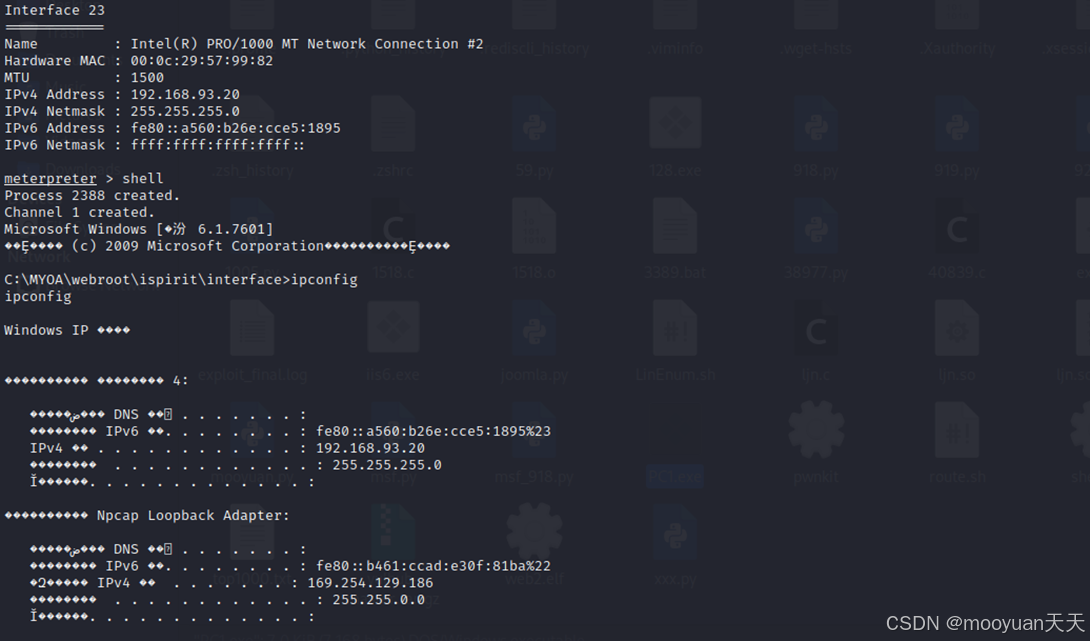Click the 'Npcap Loopback Adapter:' heading
This screenshot has width=1090, height=641.
tap(193, 515)
